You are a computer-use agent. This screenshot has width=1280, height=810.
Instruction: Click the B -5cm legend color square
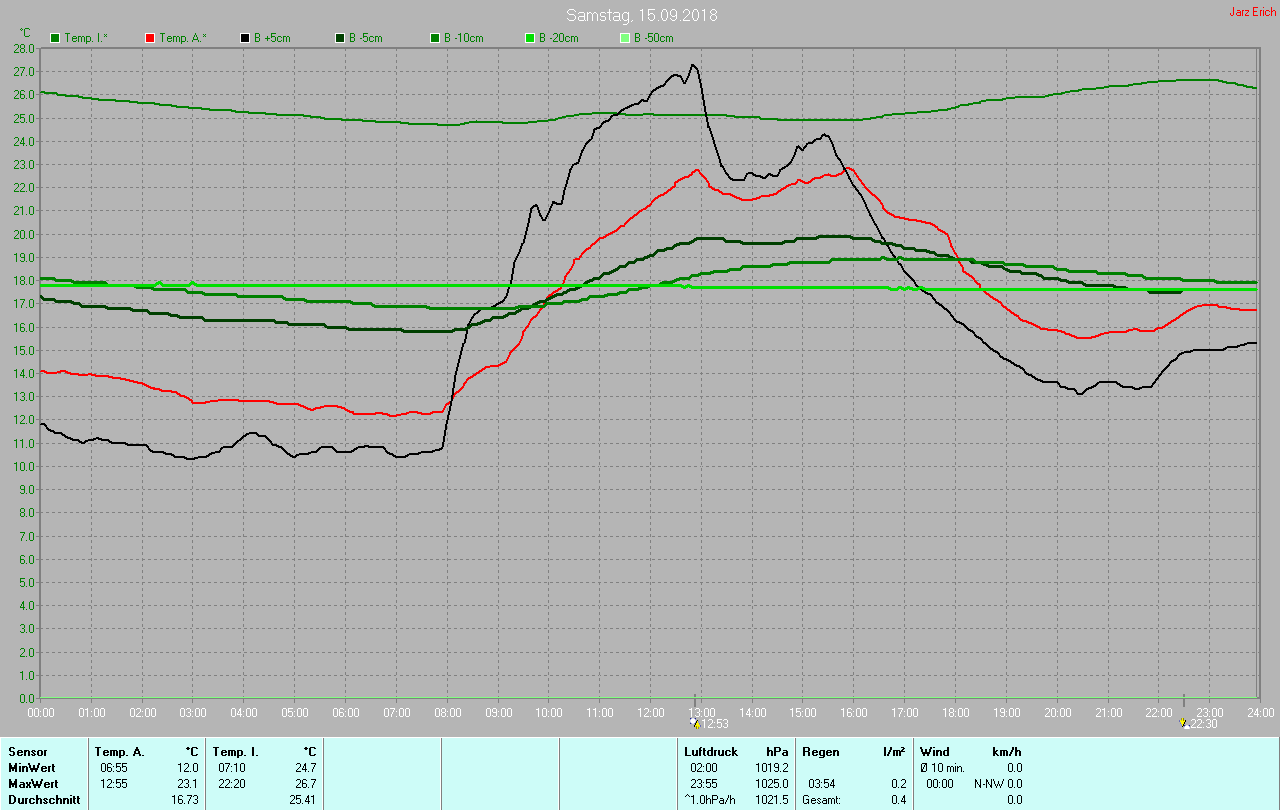(340, 38)
